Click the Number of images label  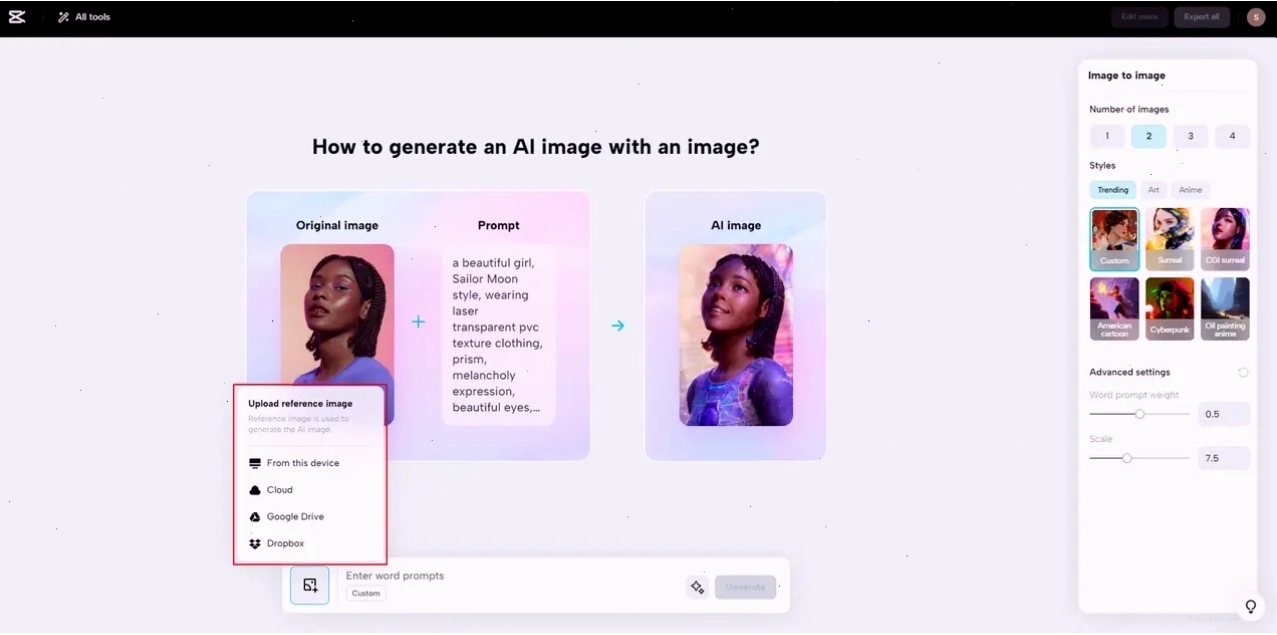point(1129,109)
